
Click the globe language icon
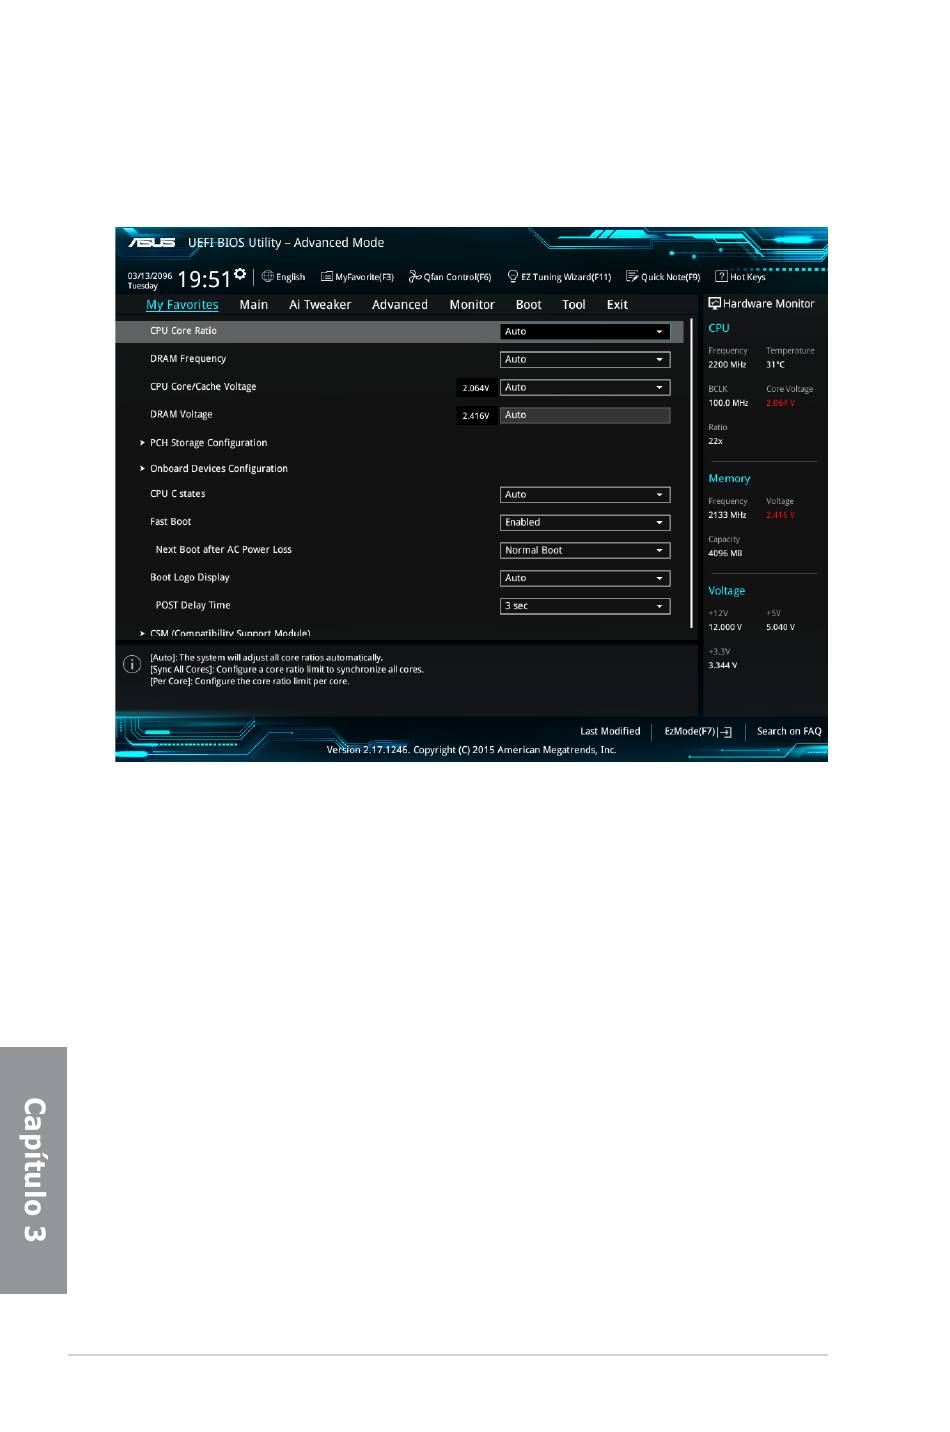[268, 277]
